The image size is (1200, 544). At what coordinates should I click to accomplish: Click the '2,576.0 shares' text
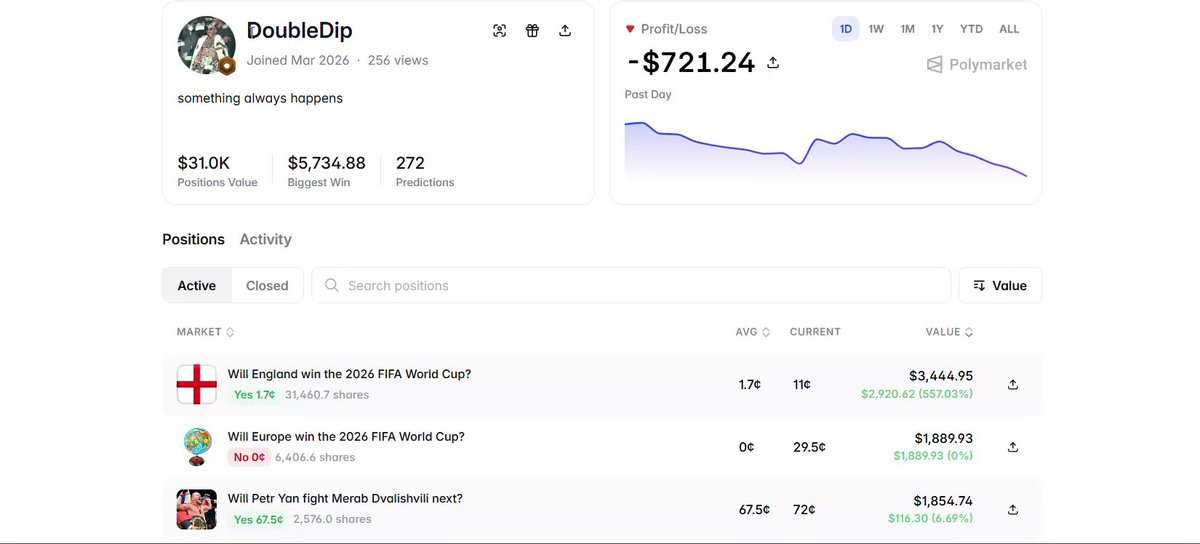click(332, 519)
